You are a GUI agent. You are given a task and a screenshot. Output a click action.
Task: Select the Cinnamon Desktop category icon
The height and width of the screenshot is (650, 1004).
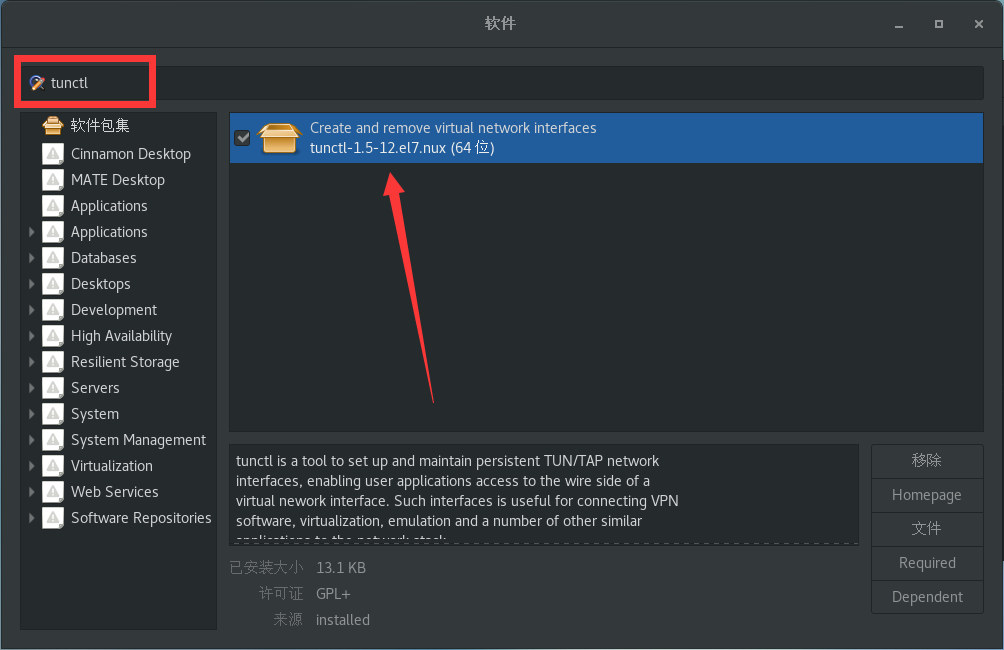click(52, 153)
